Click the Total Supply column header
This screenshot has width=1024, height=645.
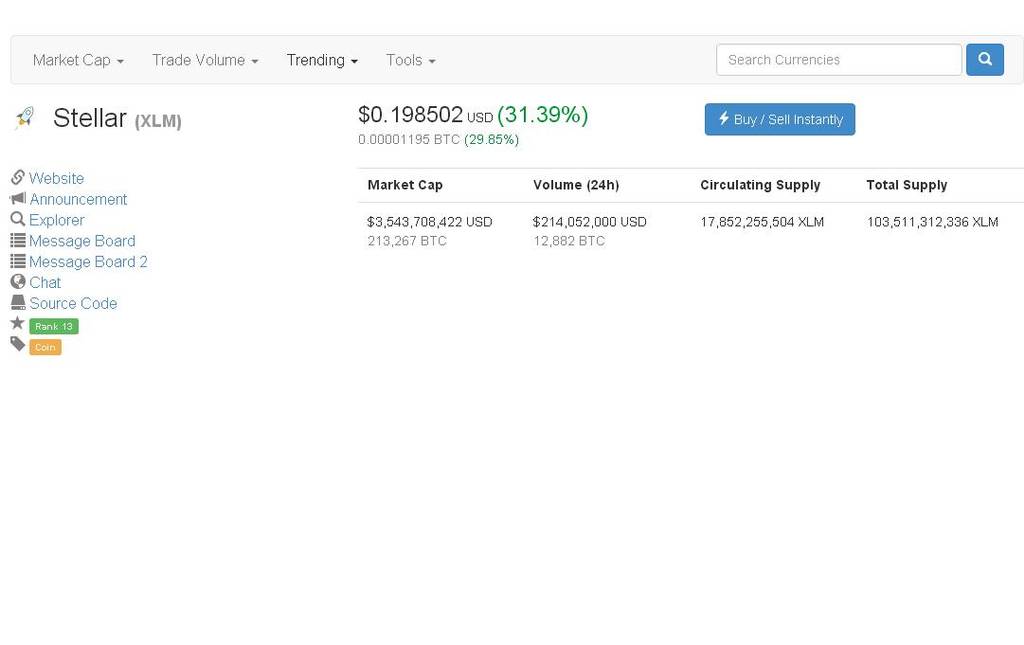coord(906,185)
